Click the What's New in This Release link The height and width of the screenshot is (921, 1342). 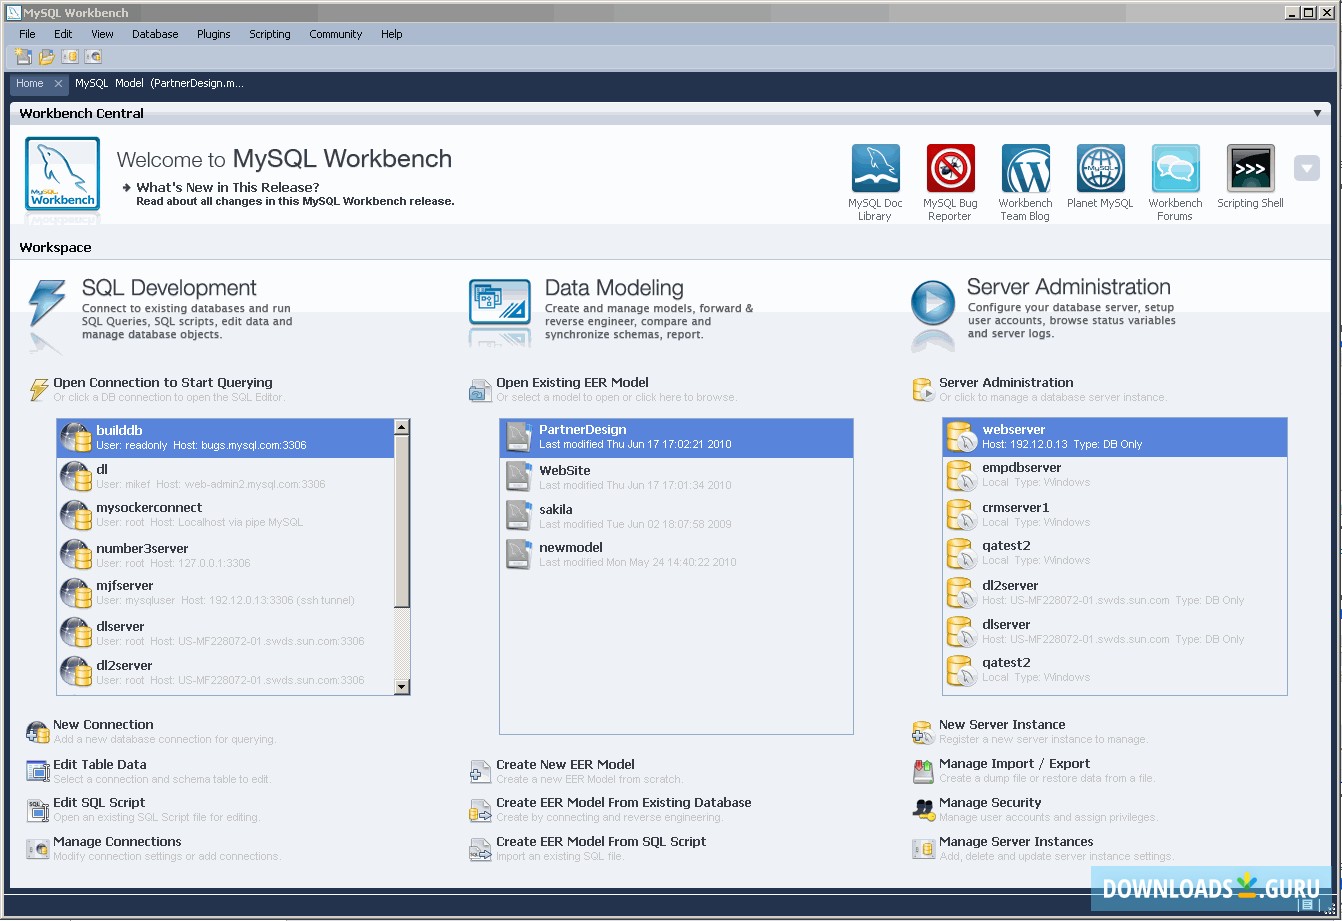pos(228,187)
